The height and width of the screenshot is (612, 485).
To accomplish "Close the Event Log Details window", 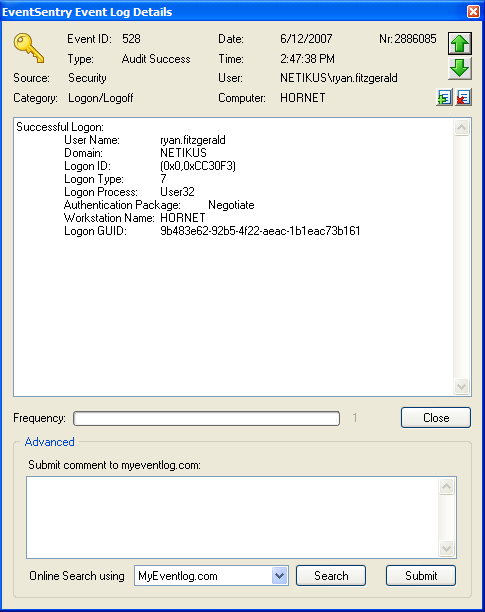I will 473,11.
